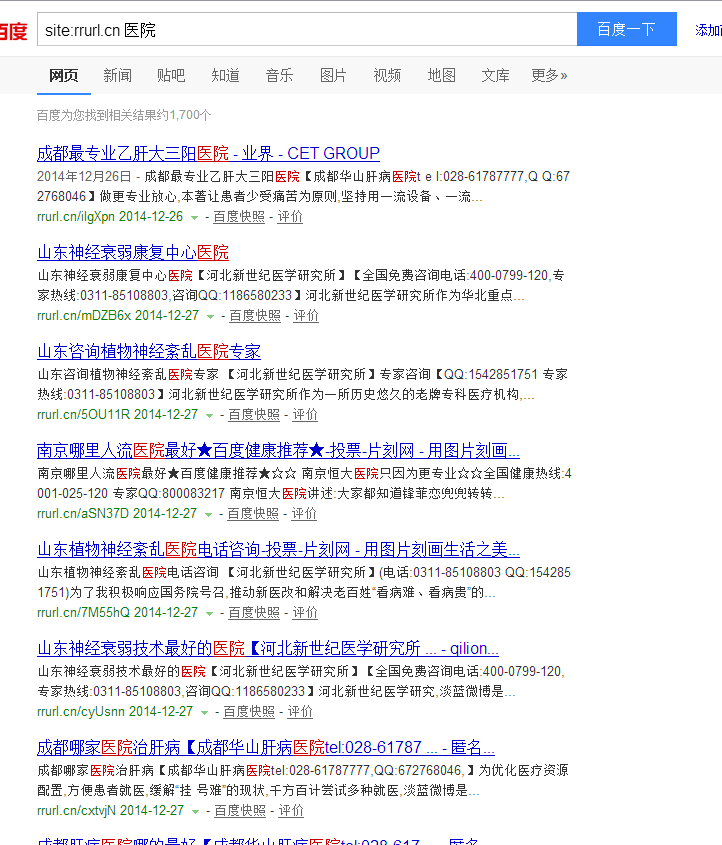Switch to the 音乐 tab
Screen dimensions: 722x845
(279, 75)
